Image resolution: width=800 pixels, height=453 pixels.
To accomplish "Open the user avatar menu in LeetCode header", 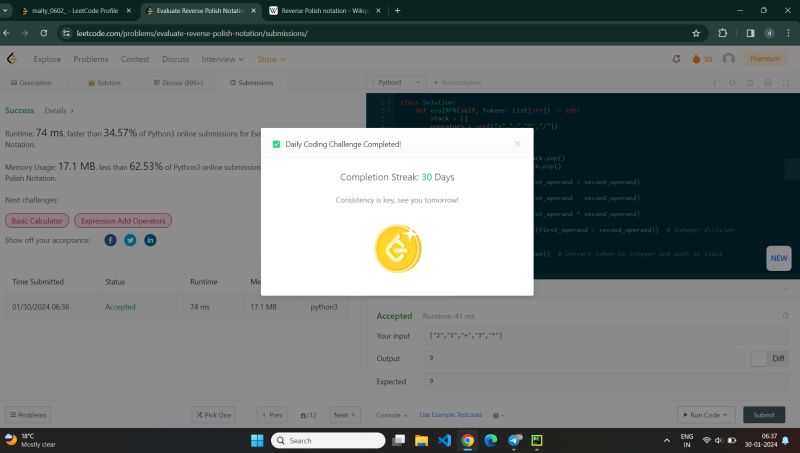I will click(729, 59).
